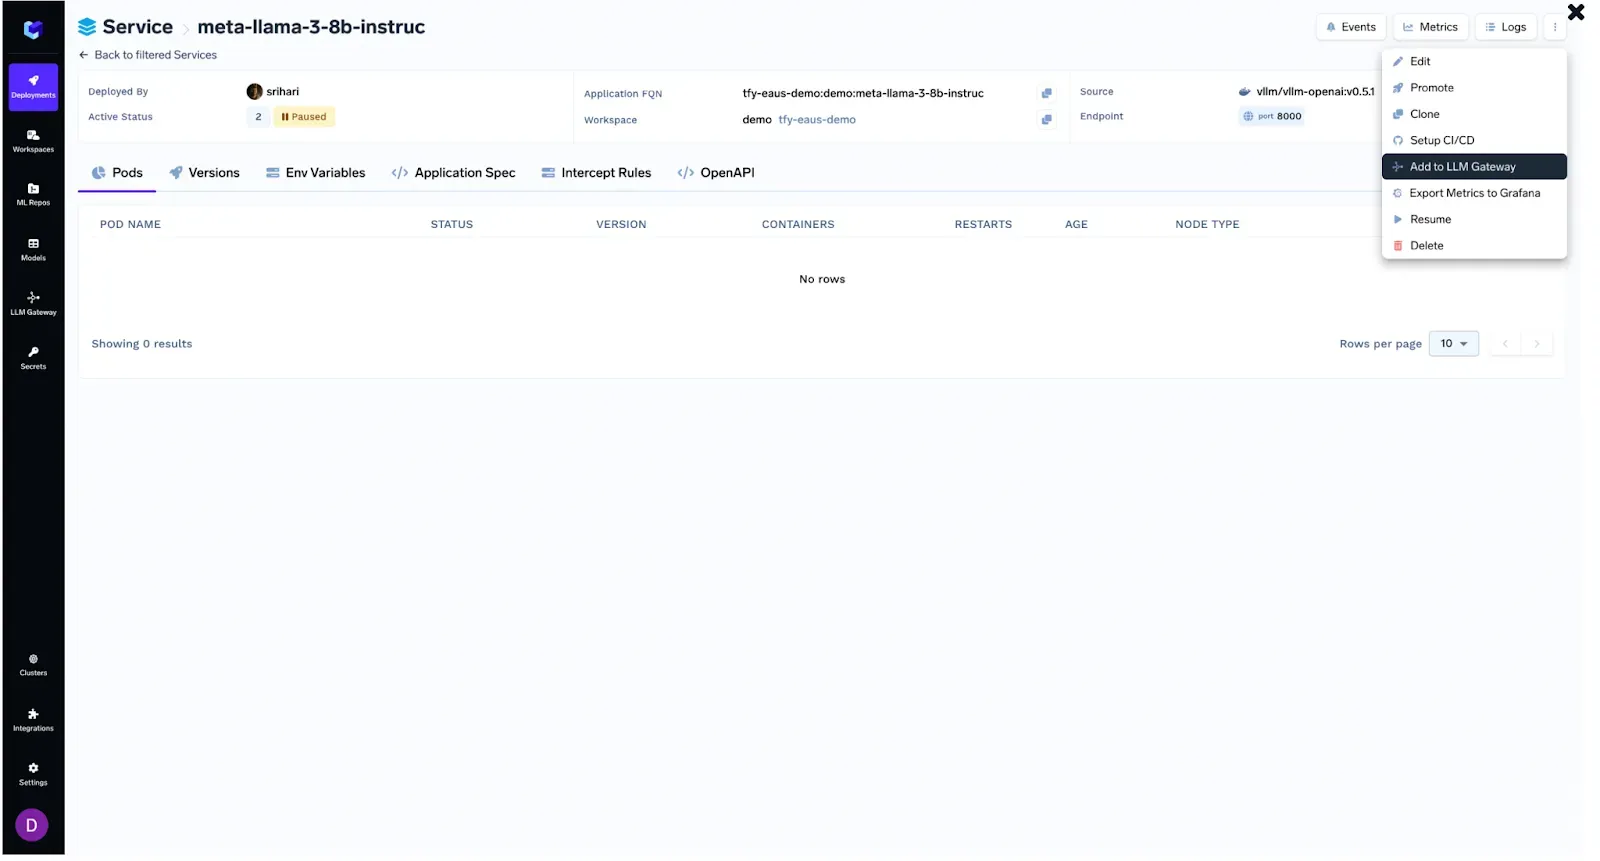Switch to the Versions tab
This screenshot has width=1600, height=861.
coord(205,173)
